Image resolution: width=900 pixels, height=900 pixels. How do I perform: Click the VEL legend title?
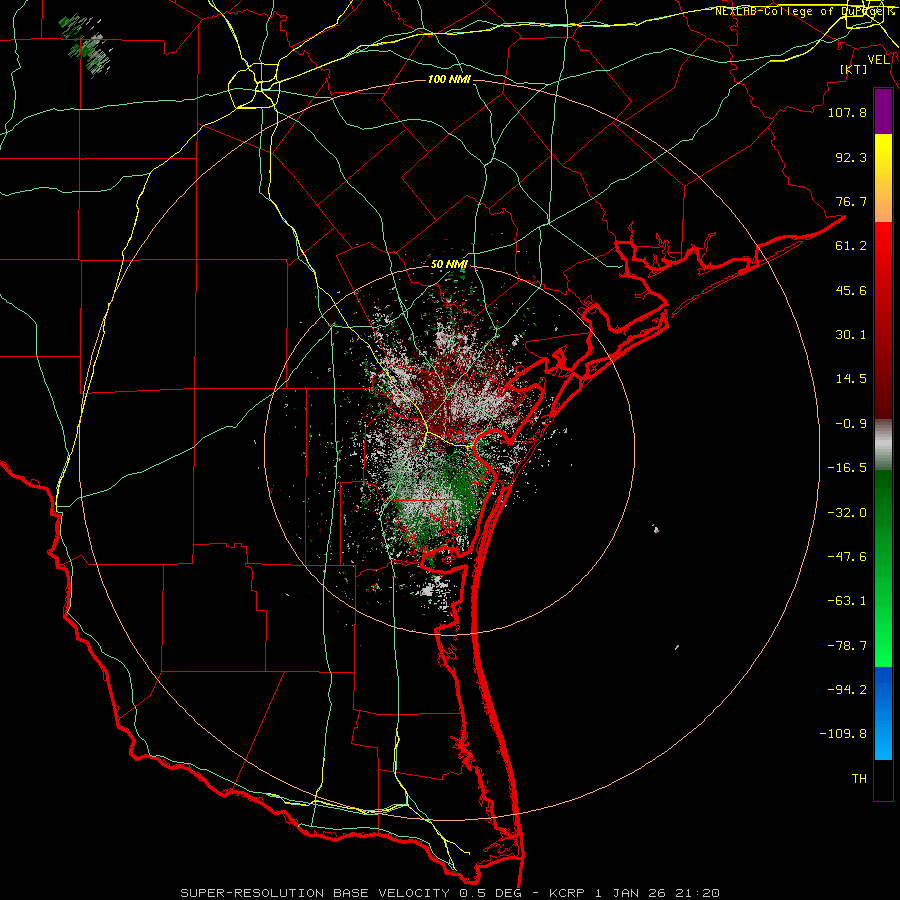[878, 60]
